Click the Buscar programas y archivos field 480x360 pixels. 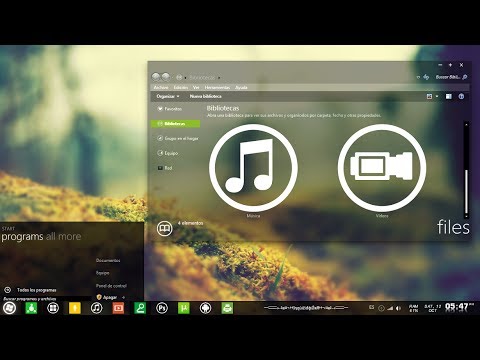pos(46,299)
